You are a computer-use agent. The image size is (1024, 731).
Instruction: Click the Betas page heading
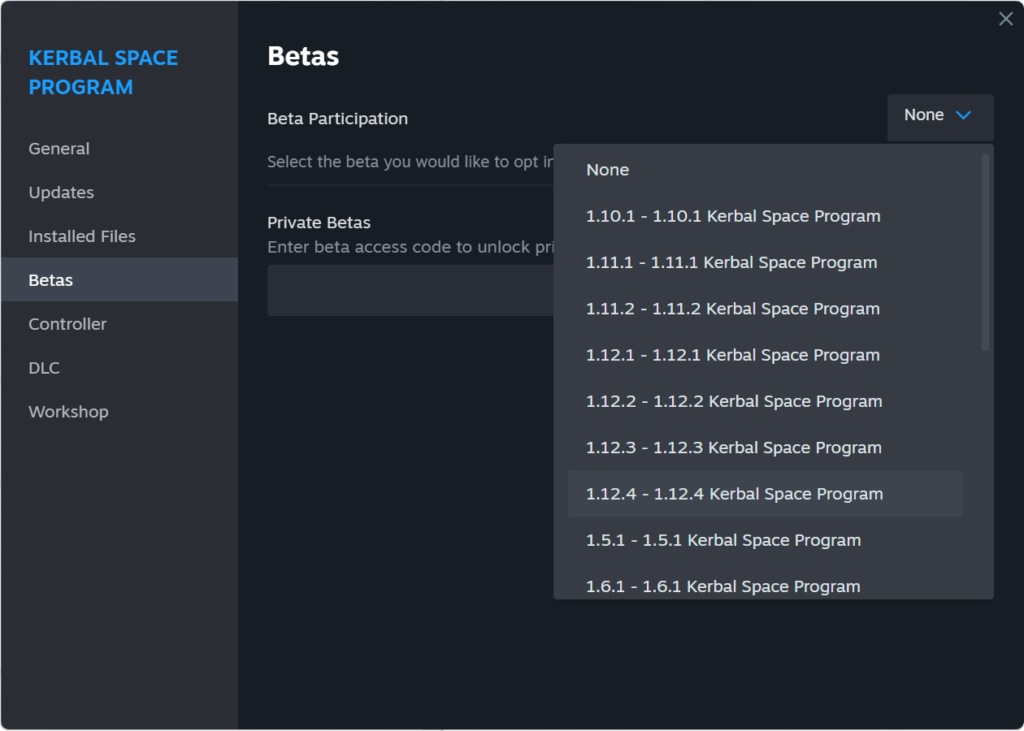point(303,56)
